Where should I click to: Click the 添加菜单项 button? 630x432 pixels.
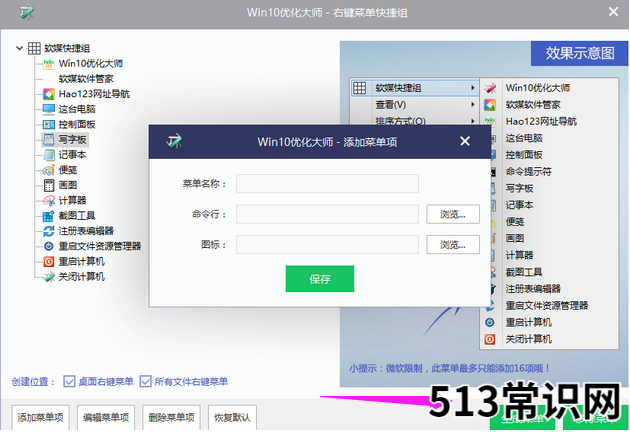[x=41, y=418]
